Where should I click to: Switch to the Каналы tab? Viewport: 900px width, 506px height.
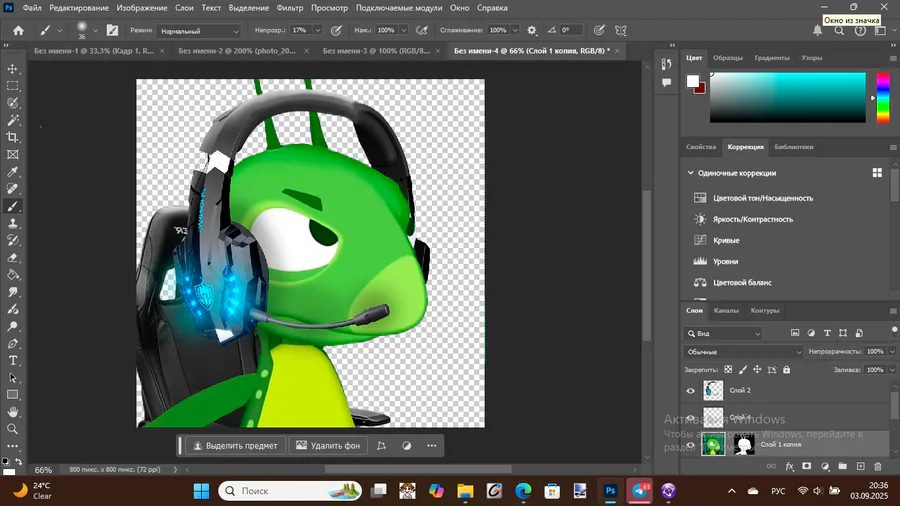(x=726, y=310)
